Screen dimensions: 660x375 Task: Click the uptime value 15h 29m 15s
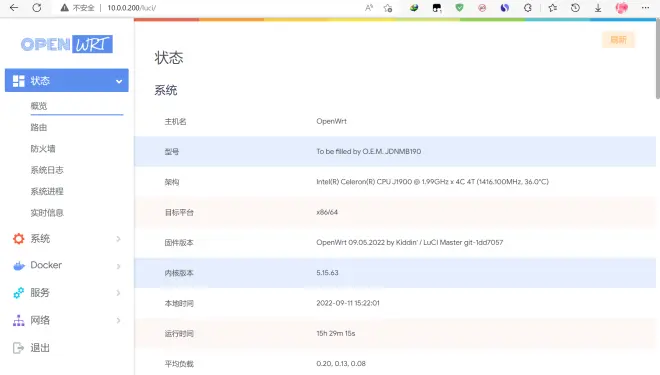335,333
